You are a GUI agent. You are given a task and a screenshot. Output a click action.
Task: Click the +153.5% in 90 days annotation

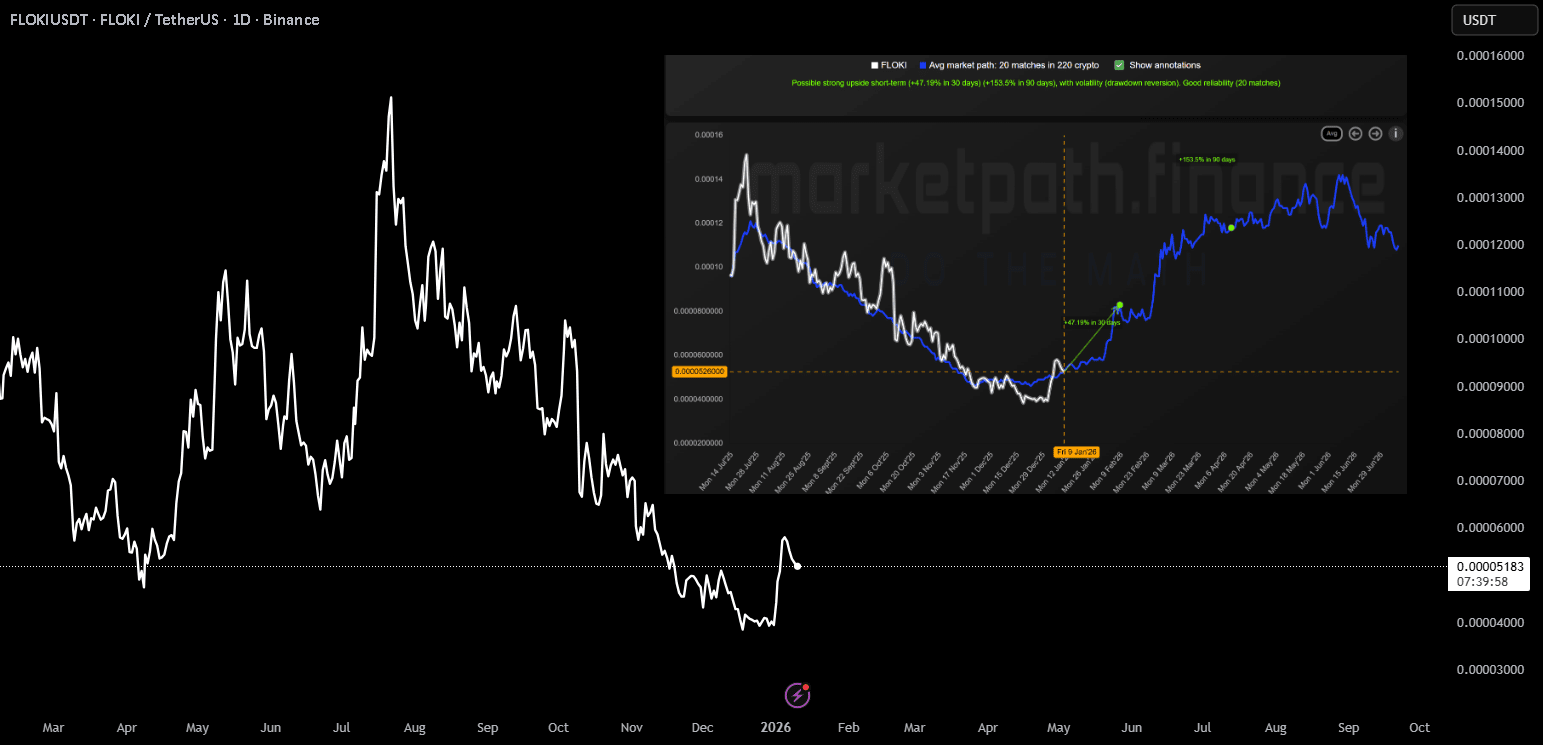pos(1206,159)
